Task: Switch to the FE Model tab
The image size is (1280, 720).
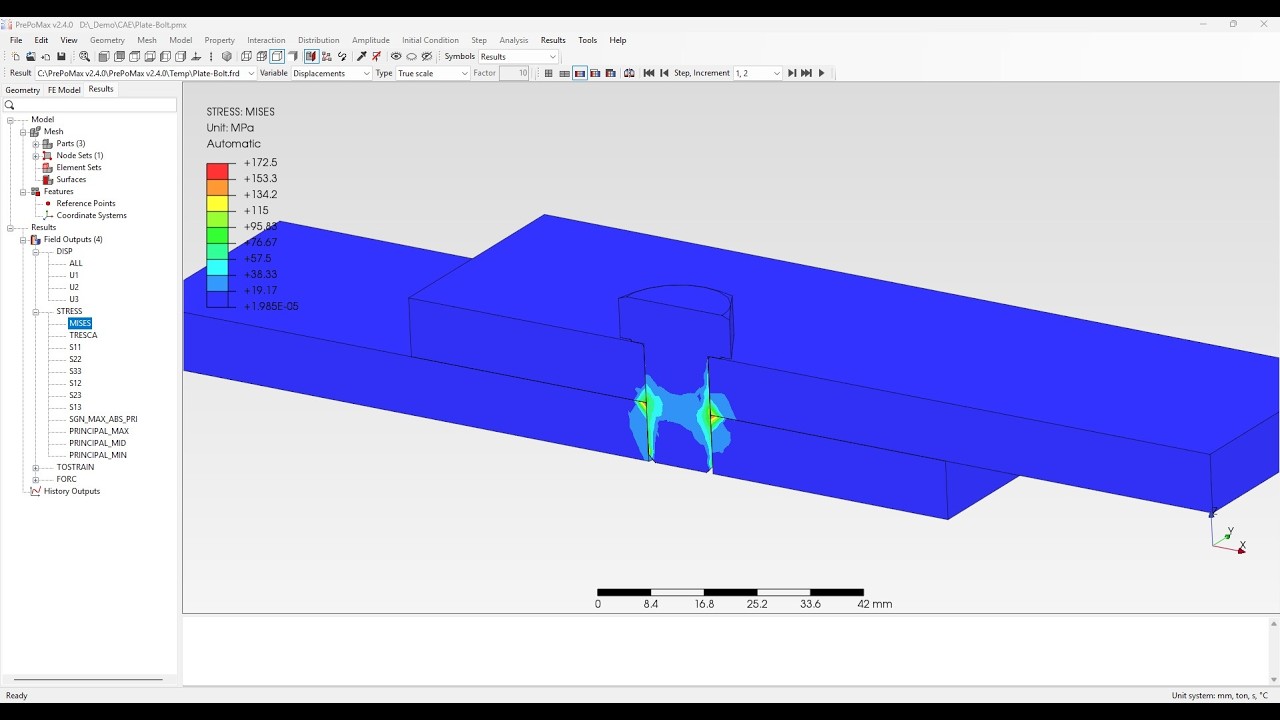Action: click(64, 90)
